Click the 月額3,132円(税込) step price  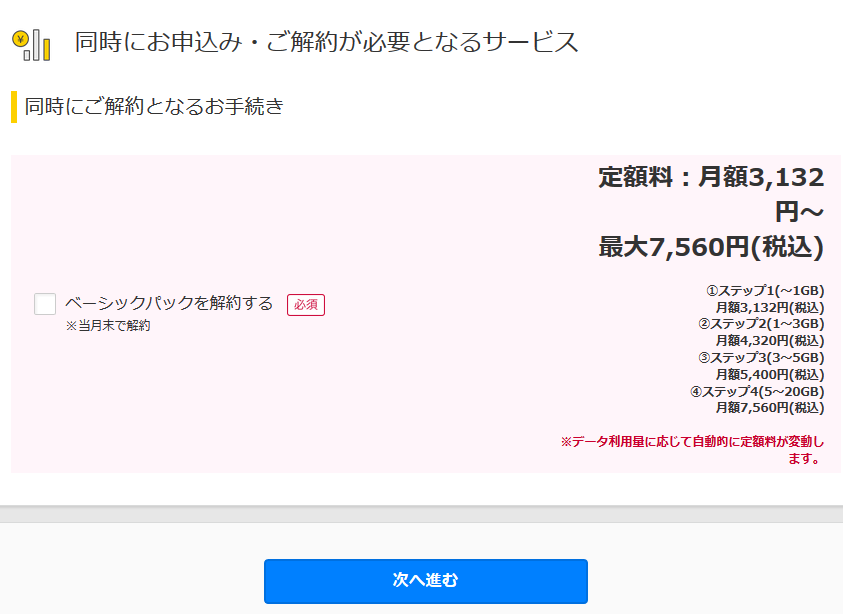pos(770,308)
